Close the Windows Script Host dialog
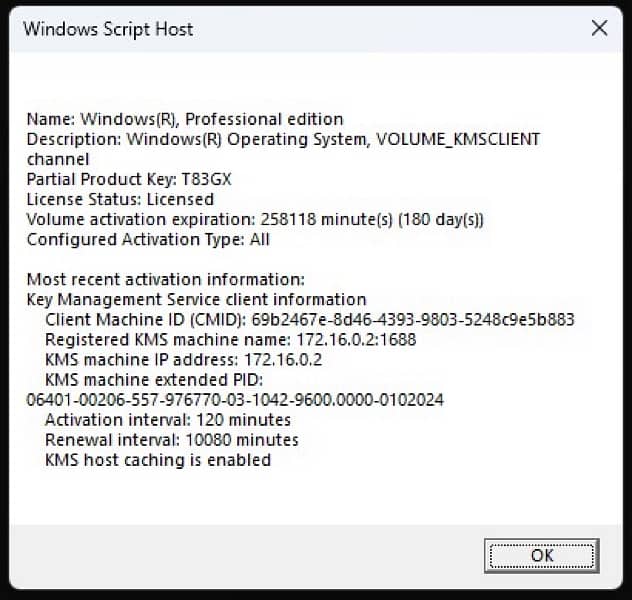Image resolution: width=632 pixels, height=600 pixels. [599, 28]
